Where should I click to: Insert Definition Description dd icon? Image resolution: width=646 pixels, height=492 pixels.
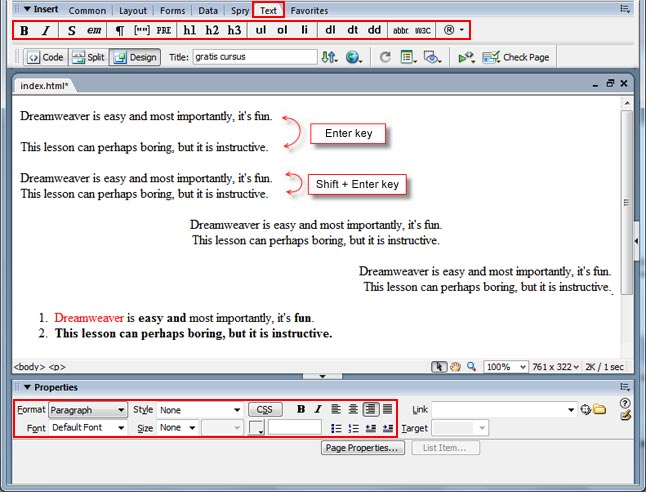click(374, 30)
